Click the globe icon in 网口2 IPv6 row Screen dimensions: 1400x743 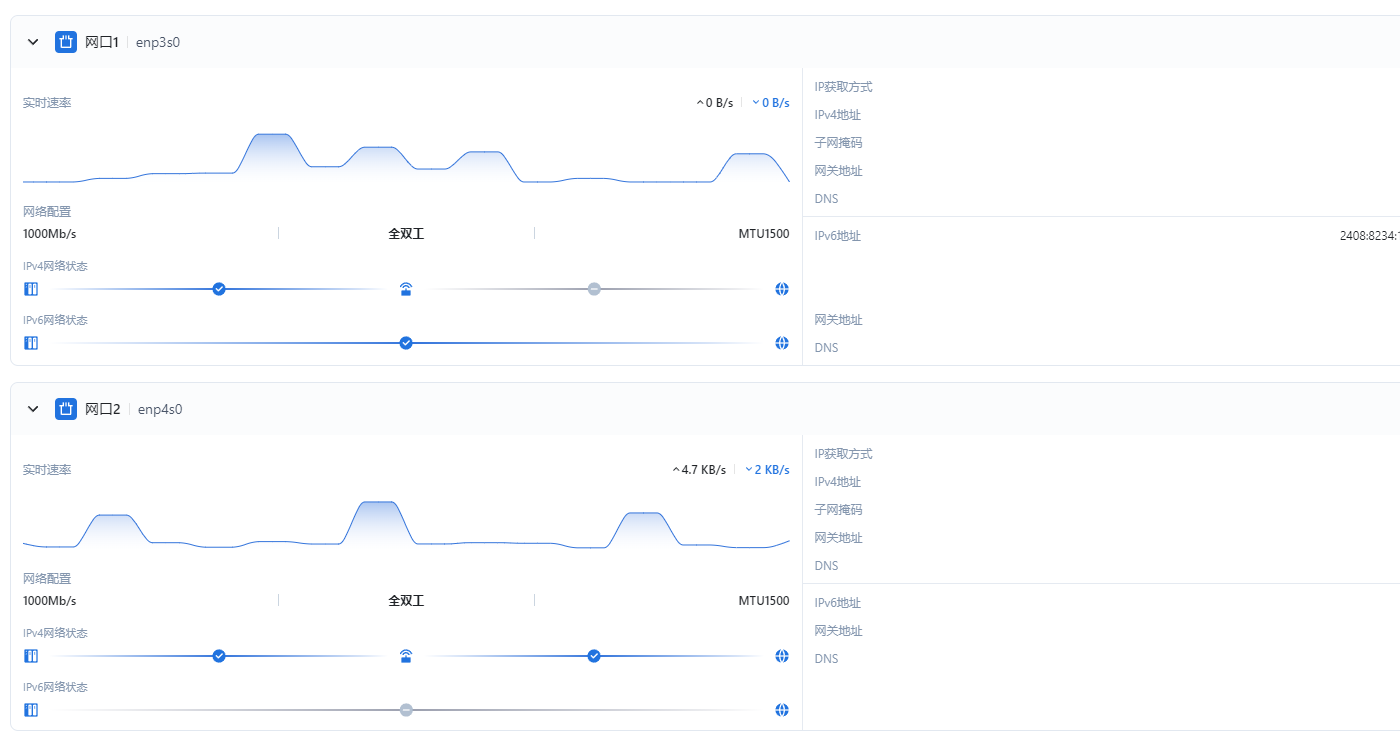coord(782,710)
